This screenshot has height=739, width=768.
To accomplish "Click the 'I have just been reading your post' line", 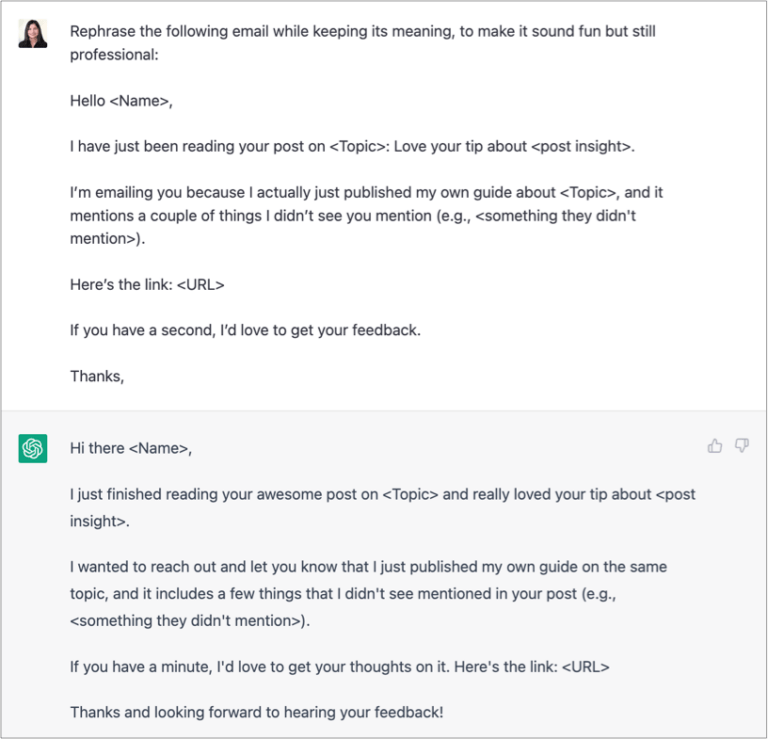I will [352, 146].
